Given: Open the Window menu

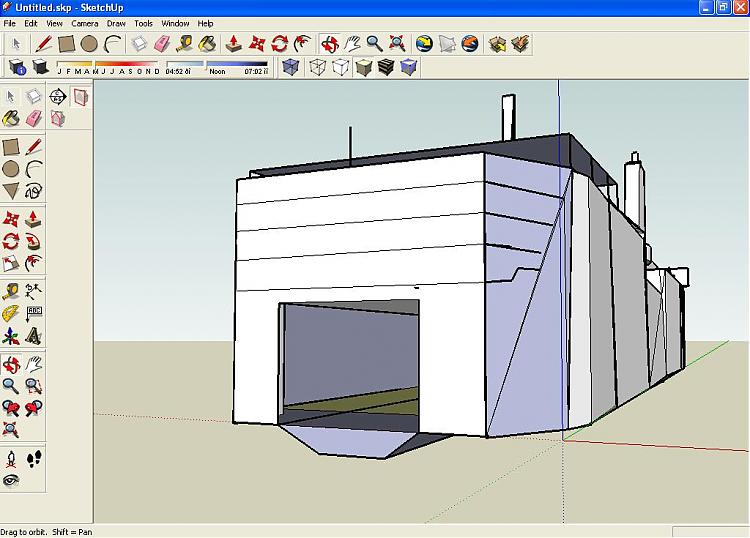Looking at the screenshot, I should click(175, 23).
